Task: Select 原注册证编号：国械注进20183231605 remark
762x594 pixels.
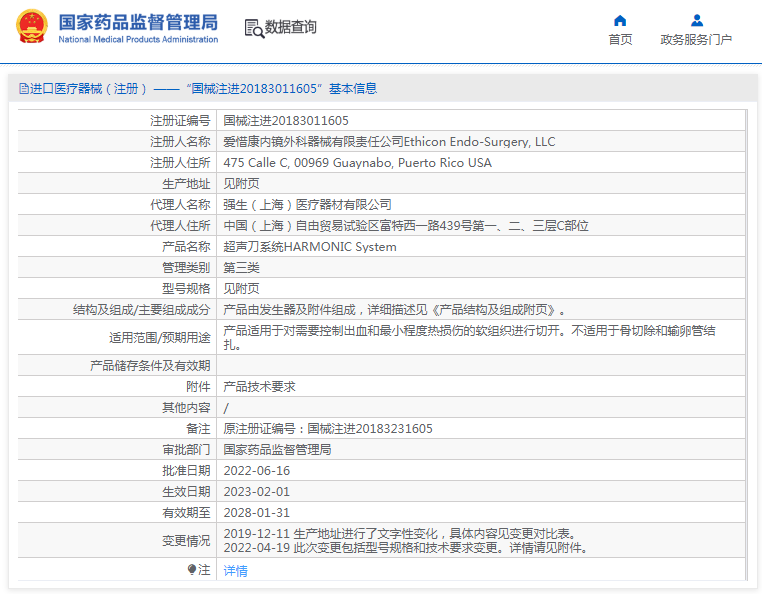Action: [328, 429]
